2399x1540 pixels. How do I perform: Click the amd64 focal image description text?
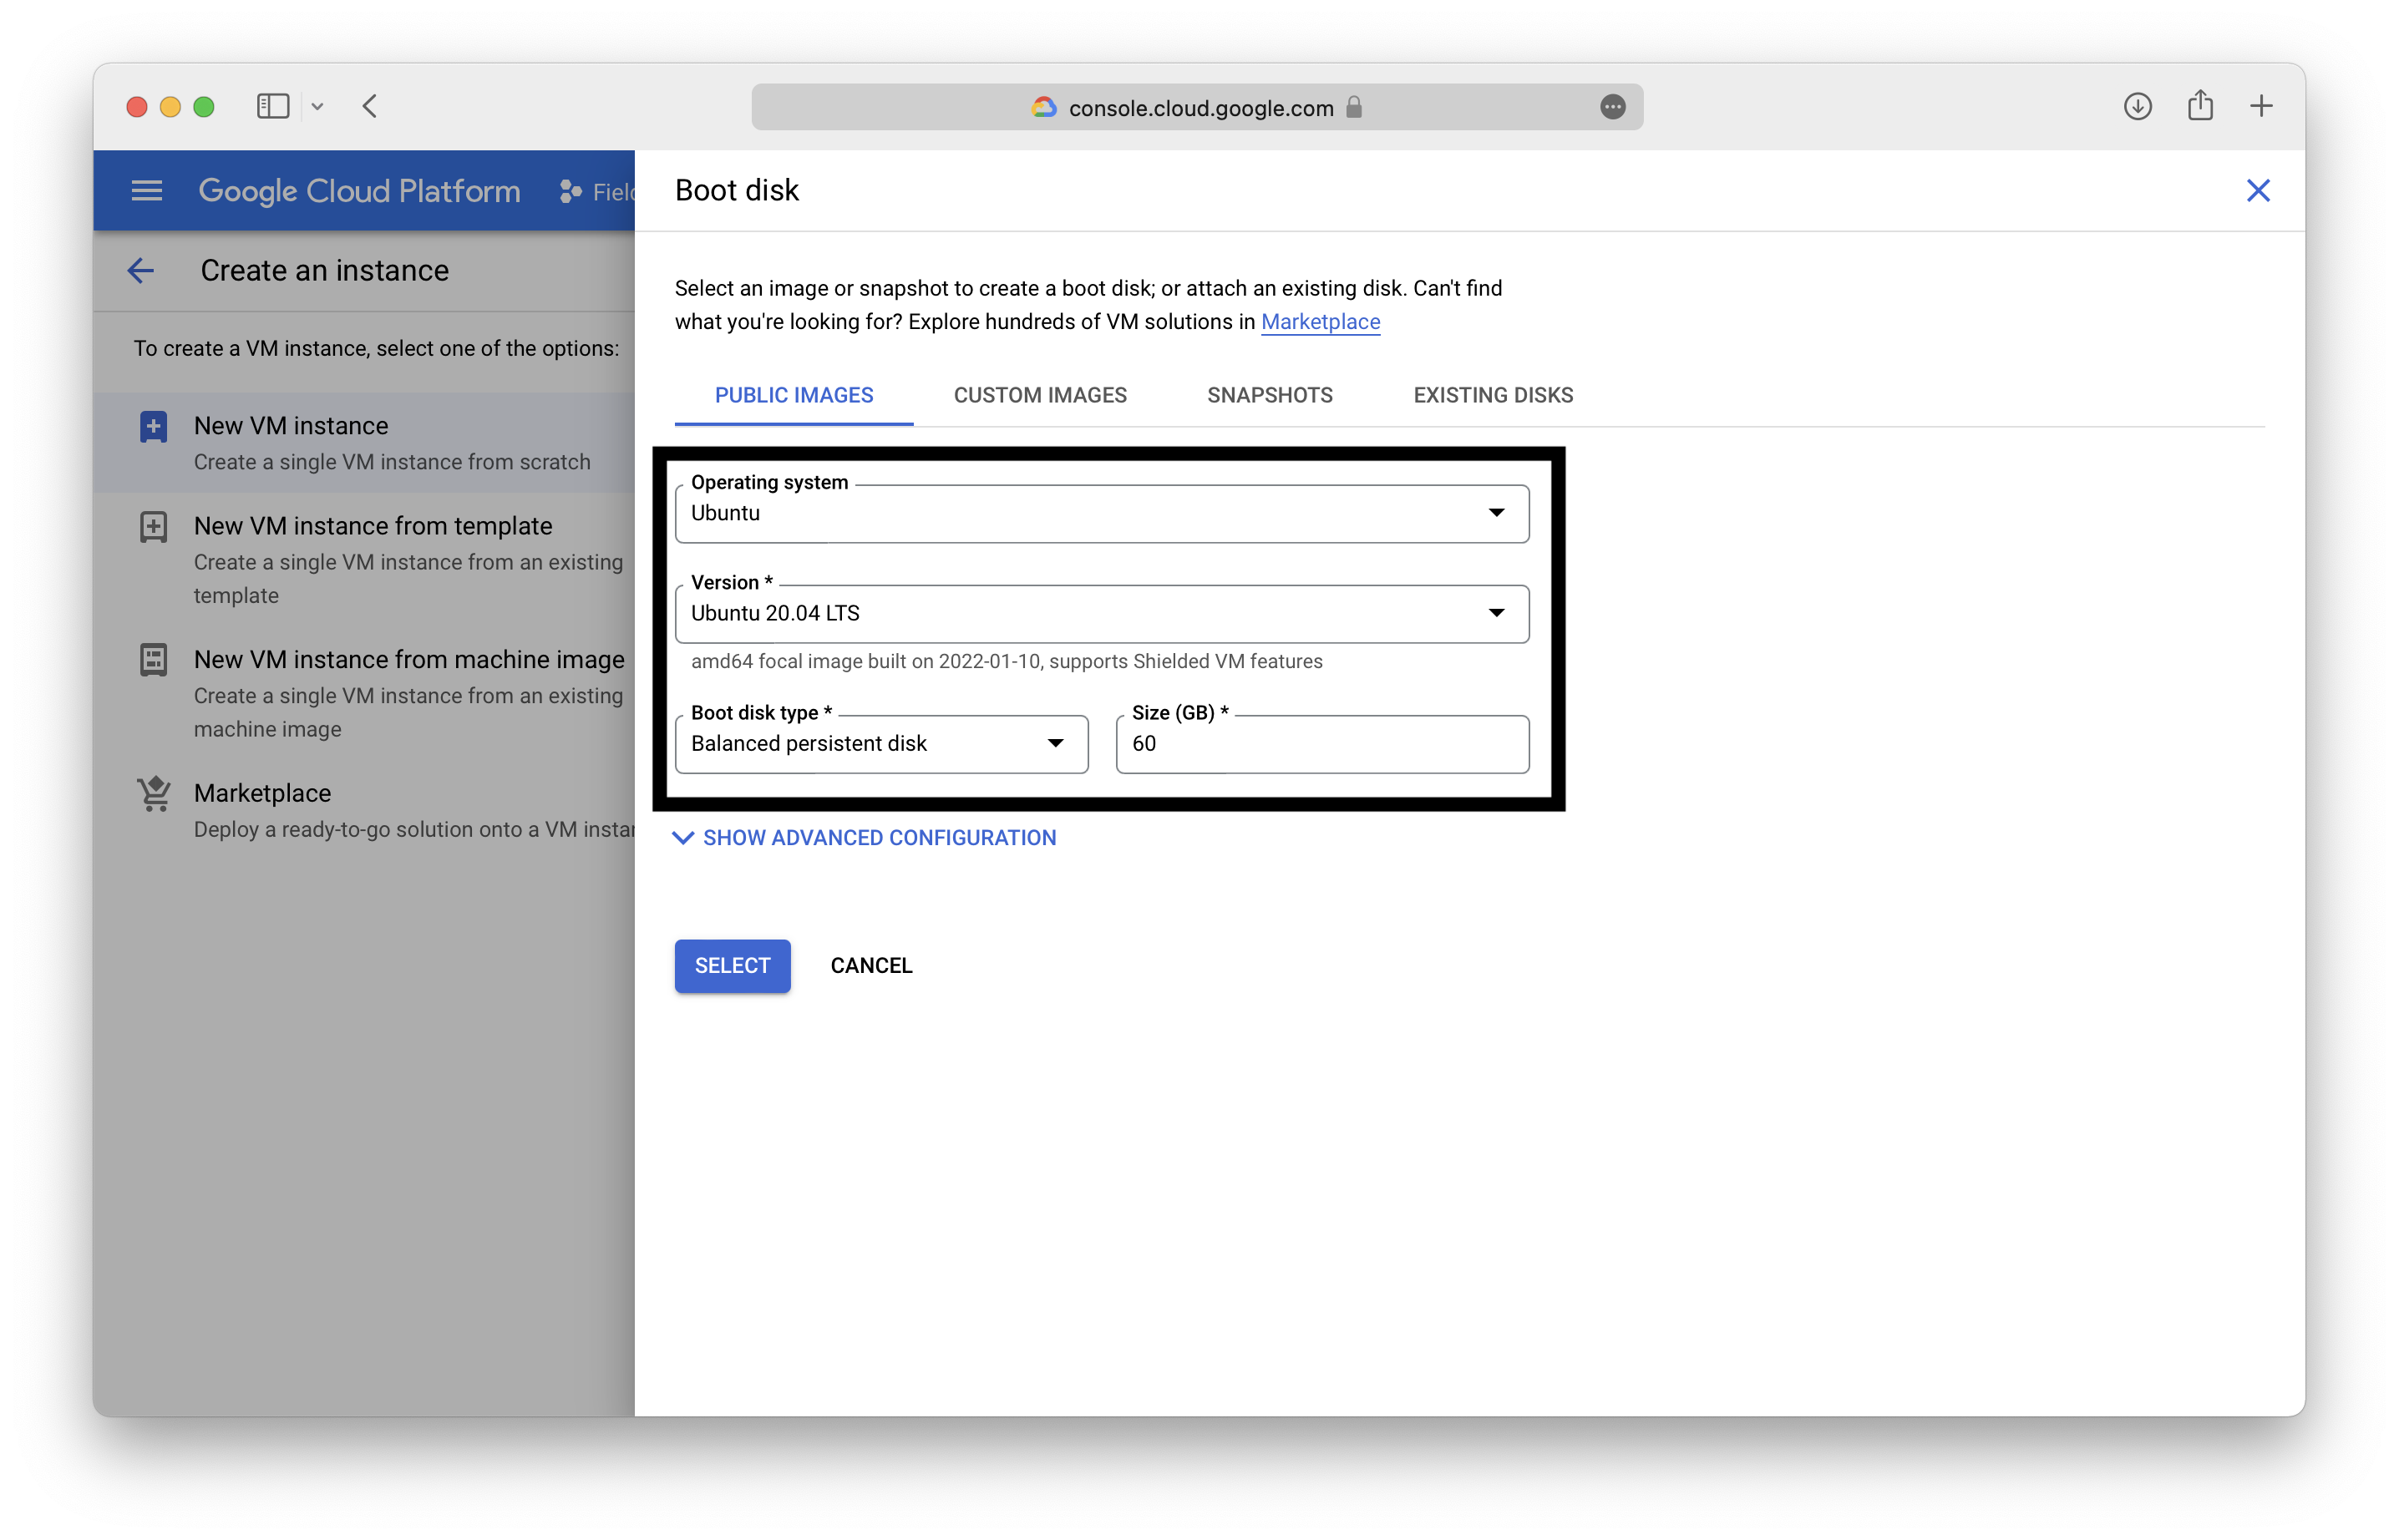1006,661
